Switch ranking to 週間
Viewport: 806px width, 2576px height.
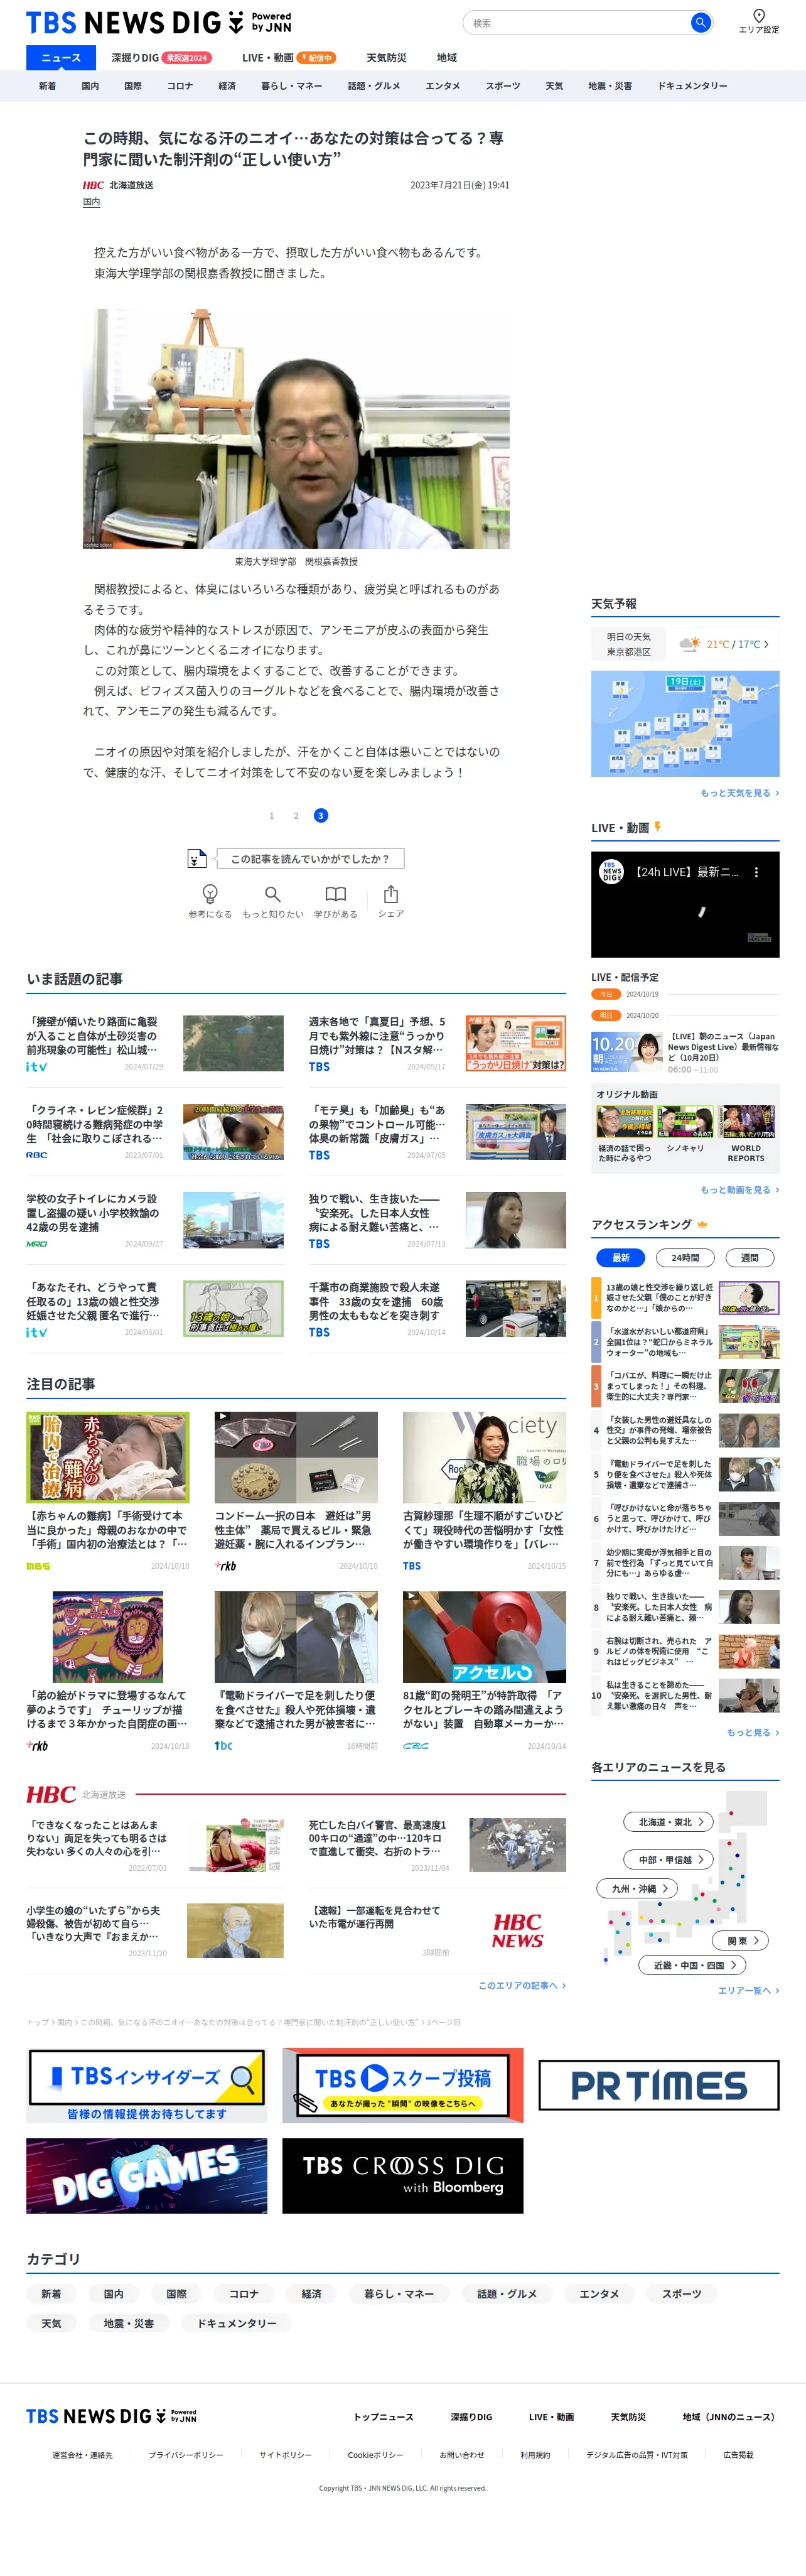point(749,1257)
